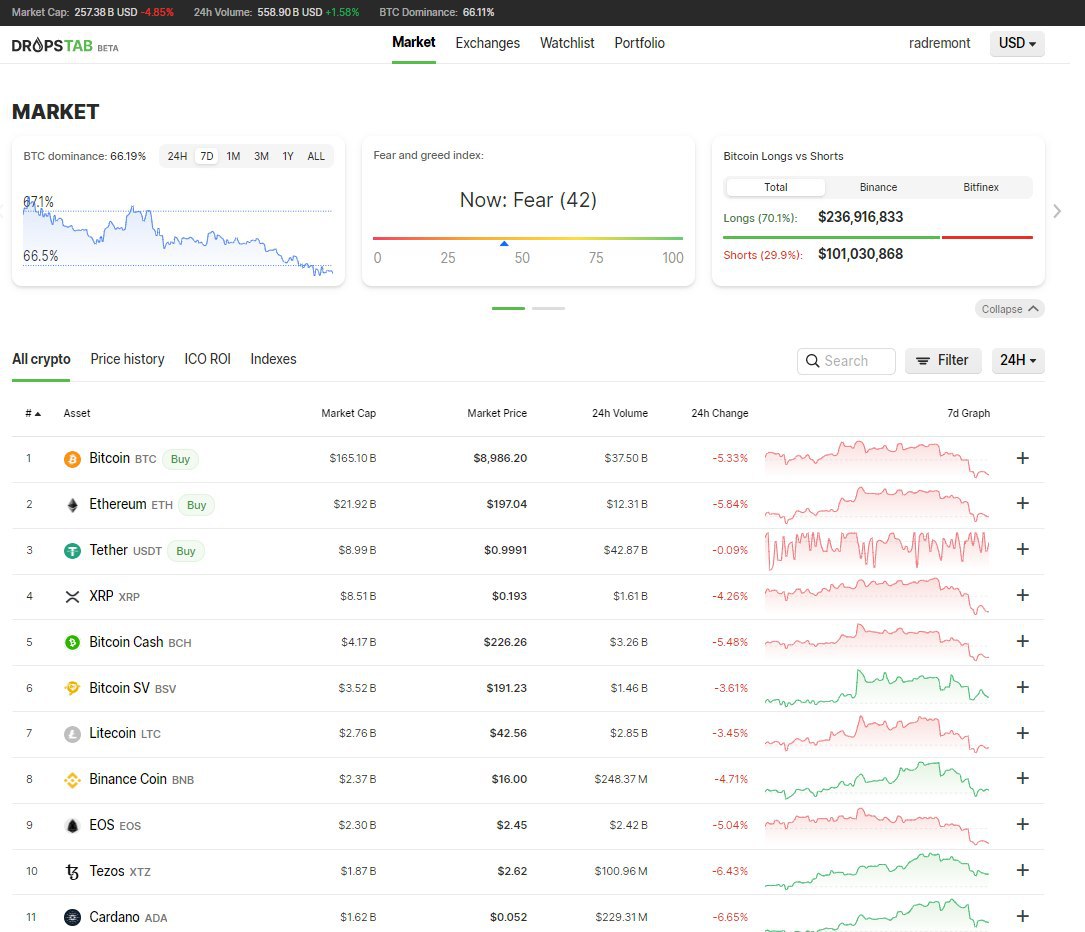Add Binance Coin with its plus icon
This screenshot has width=1085, height=932.
click(1022, 778)
